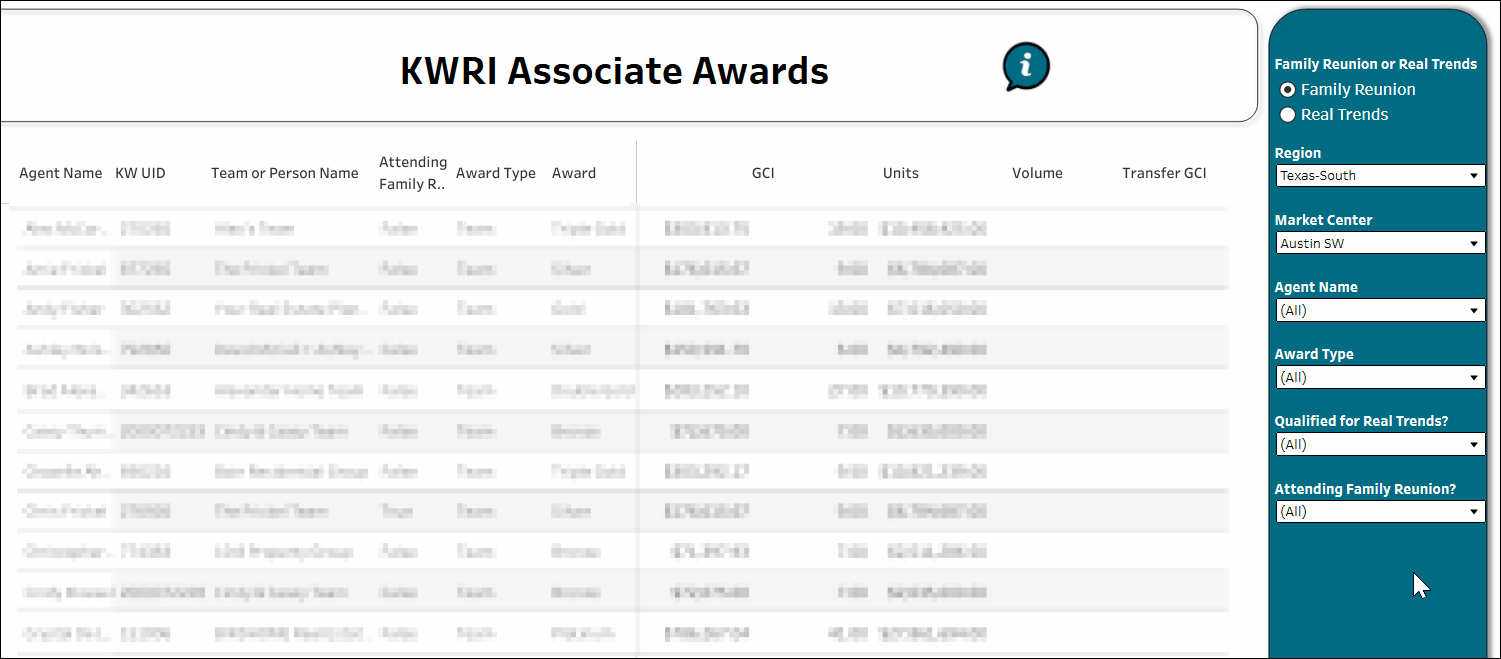This screenshot has height=659, width=1501.
Task: Click the Agent Name column header
Action: pyautogui.click(x=61, y=173)
